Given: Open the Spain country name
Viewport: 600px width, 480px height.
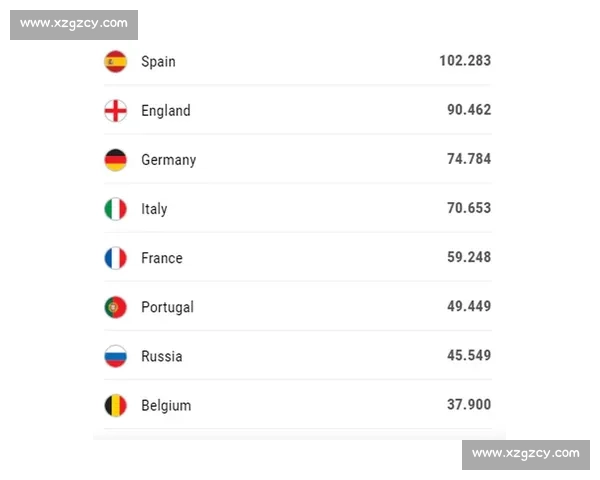Looking at the screenshot, I should pos(158,61).
